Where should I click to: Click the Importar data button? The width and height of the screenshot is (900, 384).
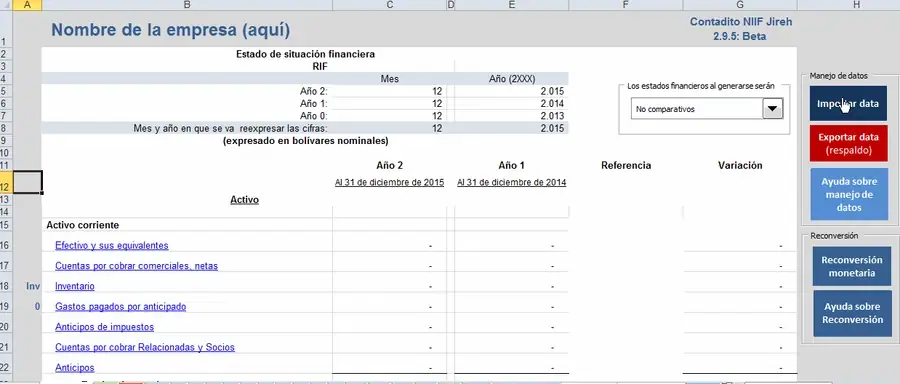coord(848,103)
